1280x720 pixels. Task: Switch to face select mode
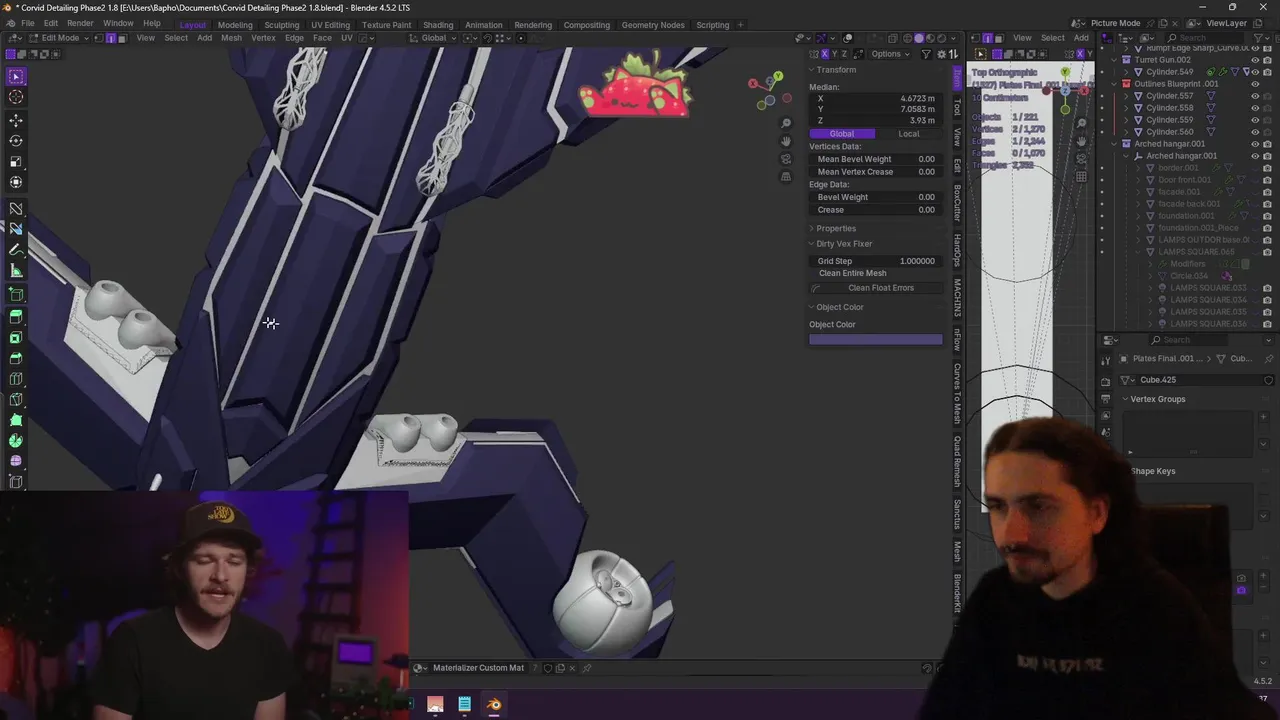tap(122, 38)
